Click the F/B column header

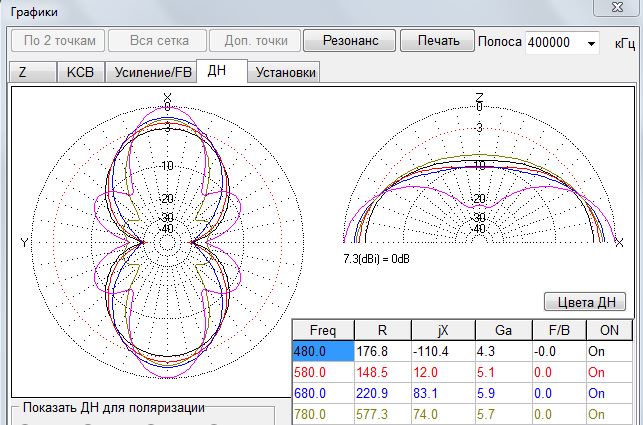pos(557,330)
